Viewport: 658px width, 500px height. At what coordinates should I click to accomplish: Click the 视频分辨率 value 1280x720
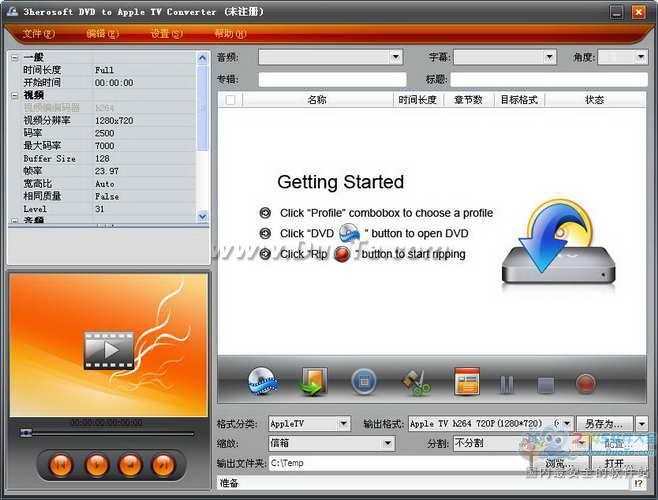(114, 120)
